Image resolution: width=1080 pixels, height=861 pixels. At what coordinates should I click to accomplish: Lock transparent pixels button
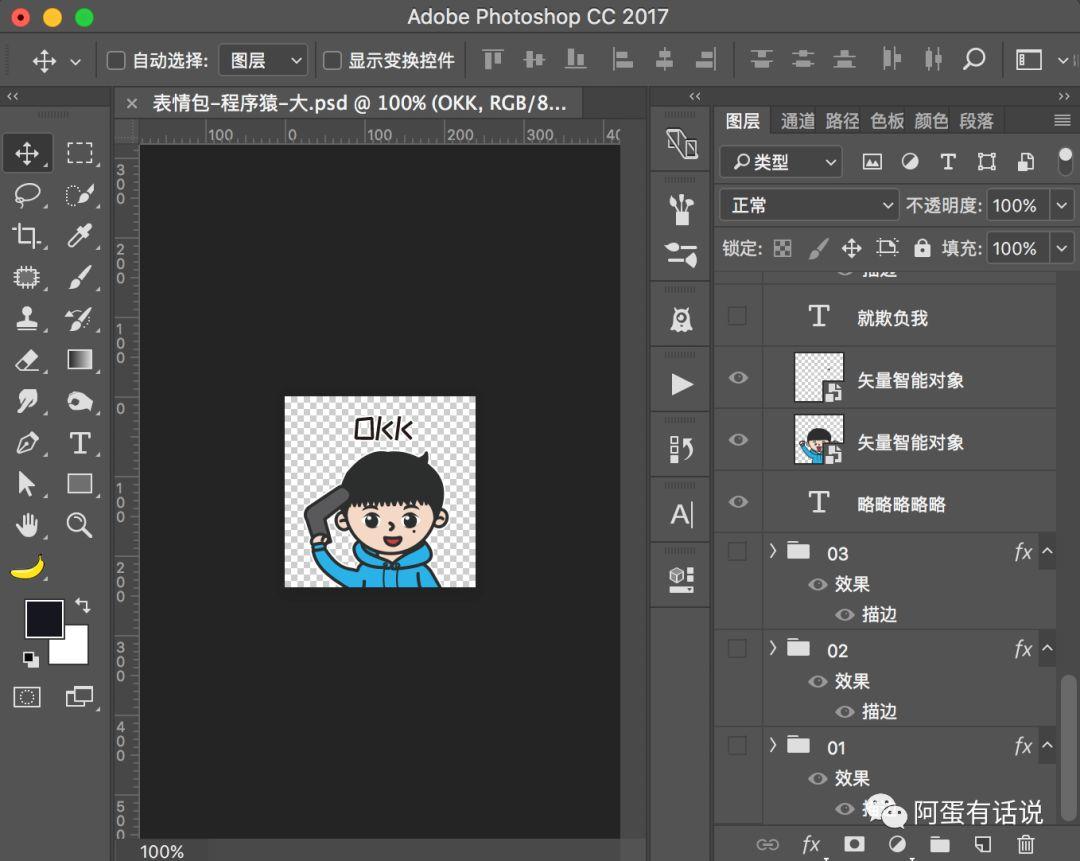782,248
